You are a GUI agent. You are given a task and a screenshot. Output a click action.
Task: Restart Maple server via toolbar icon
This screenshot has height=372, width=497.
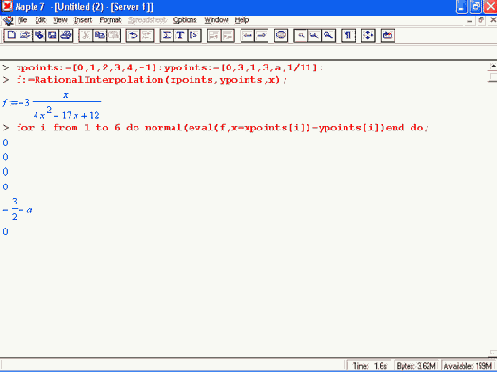click(388, 35)
